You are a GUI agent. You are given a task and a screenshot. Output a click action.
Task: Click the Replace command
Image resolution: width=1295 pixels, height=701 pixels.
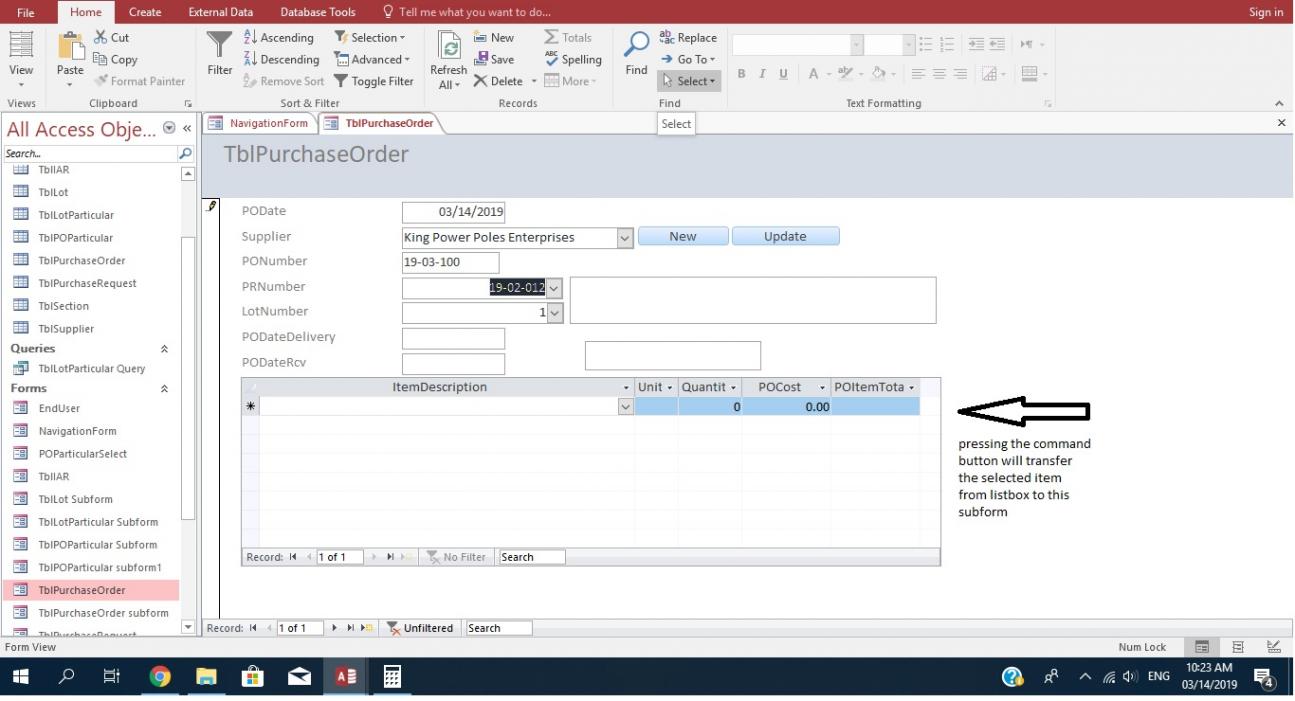pyautogui.click(x=689, y=38)
